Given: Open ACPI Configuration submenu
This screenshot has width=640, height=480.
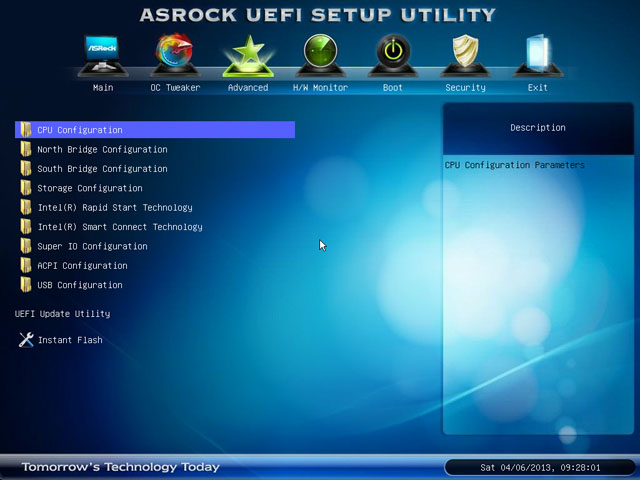Looking at the screenshot, I should [82, 266].
